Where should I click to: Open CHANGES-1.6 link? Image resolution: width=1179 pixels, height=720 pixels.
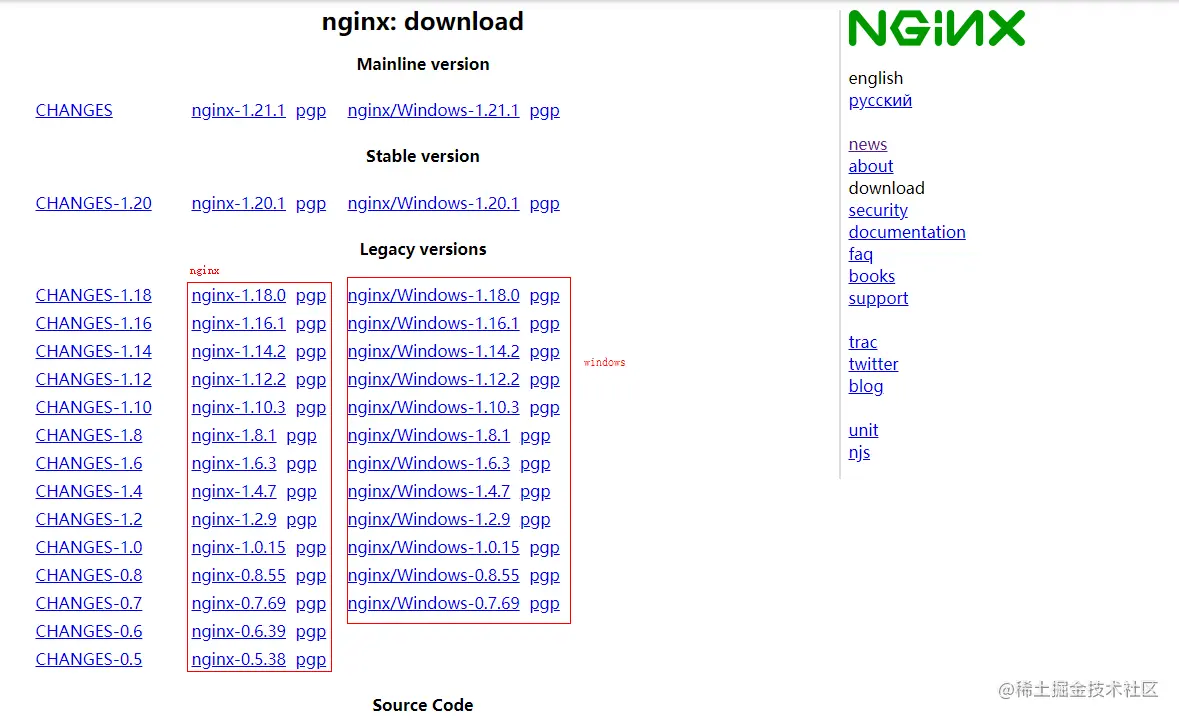(x=89, y=463)
